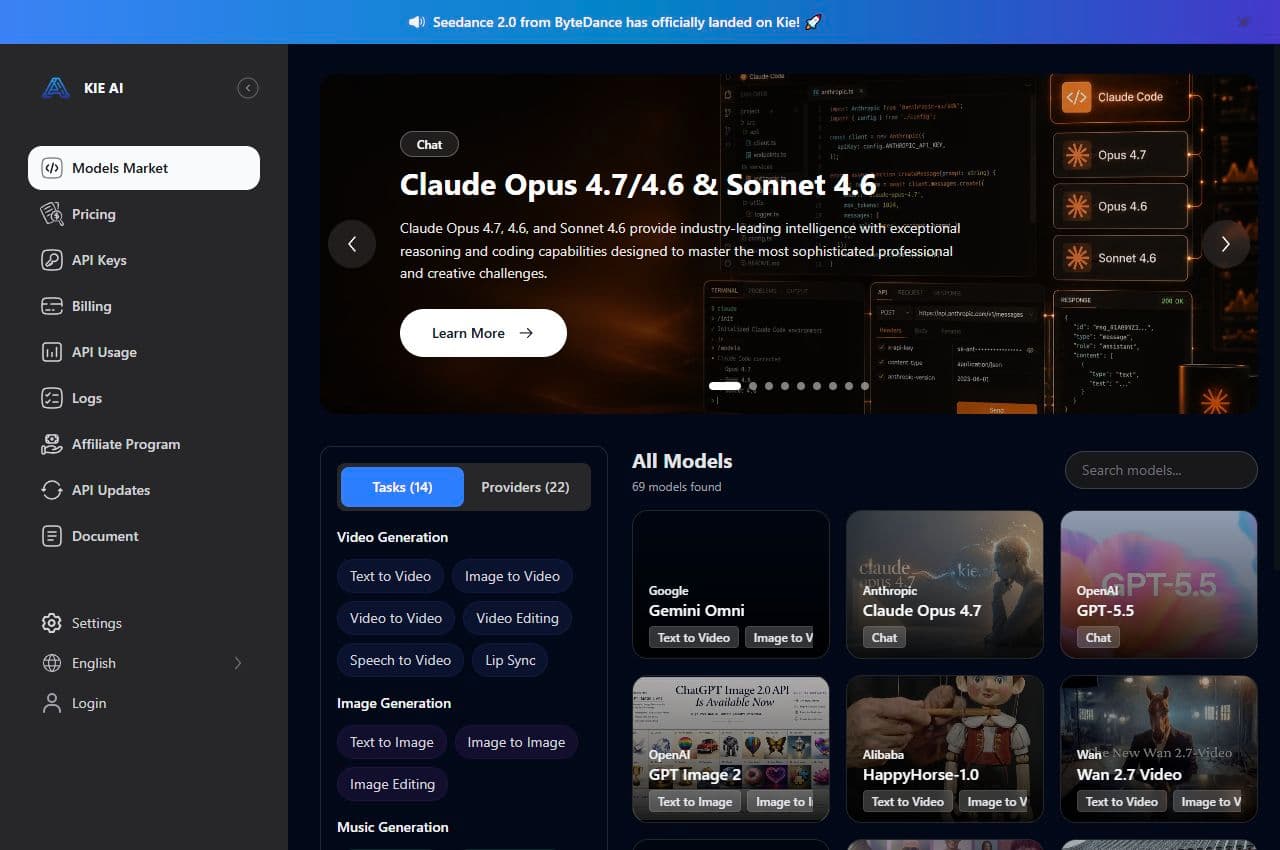Open the Claude Opus 4.7 model card
This screenshot has height=850, width=1280.
[945, 584]
